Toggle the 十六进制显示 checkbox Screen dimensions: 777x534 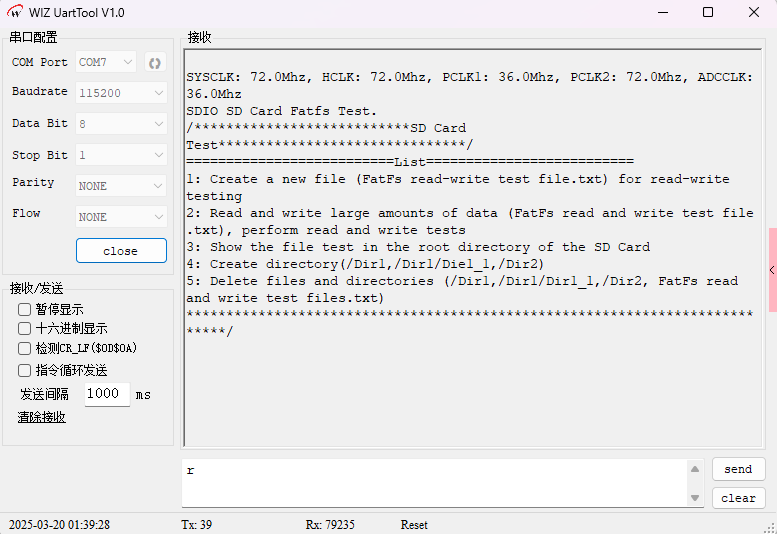(24, 329)
